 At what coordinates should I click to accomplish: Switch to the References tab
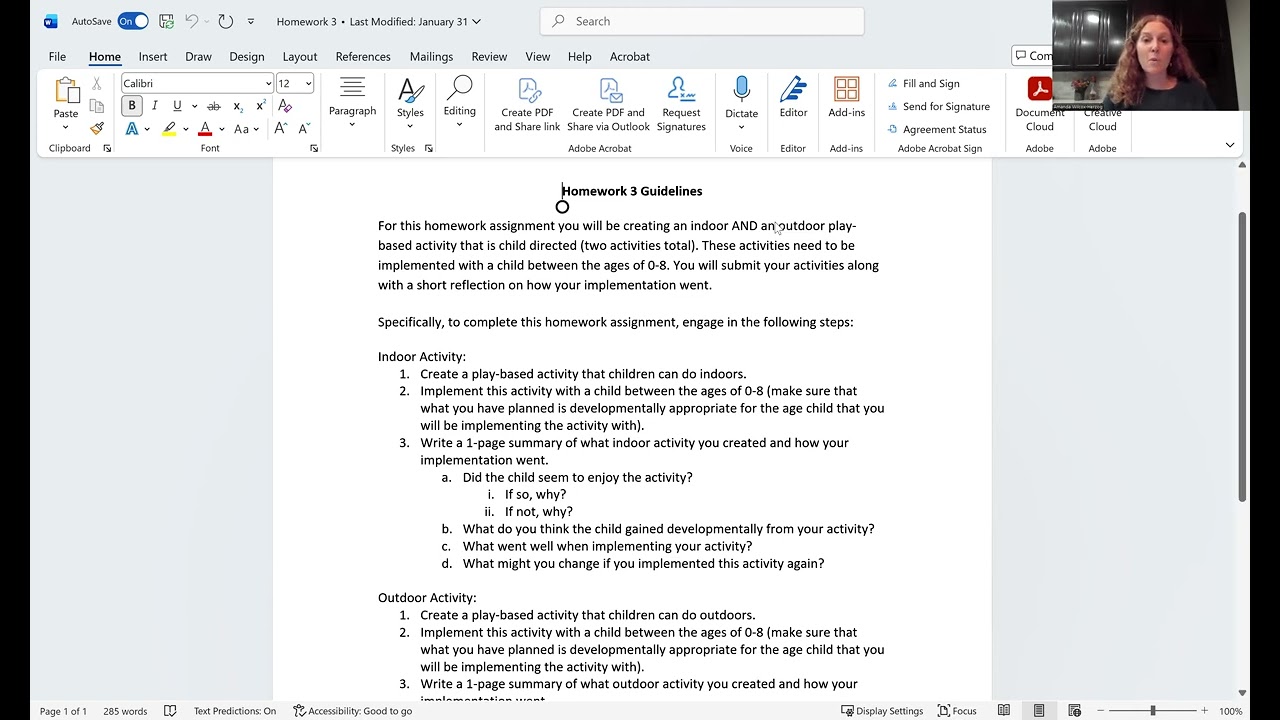pyautogui.click(x=363, y=57)
